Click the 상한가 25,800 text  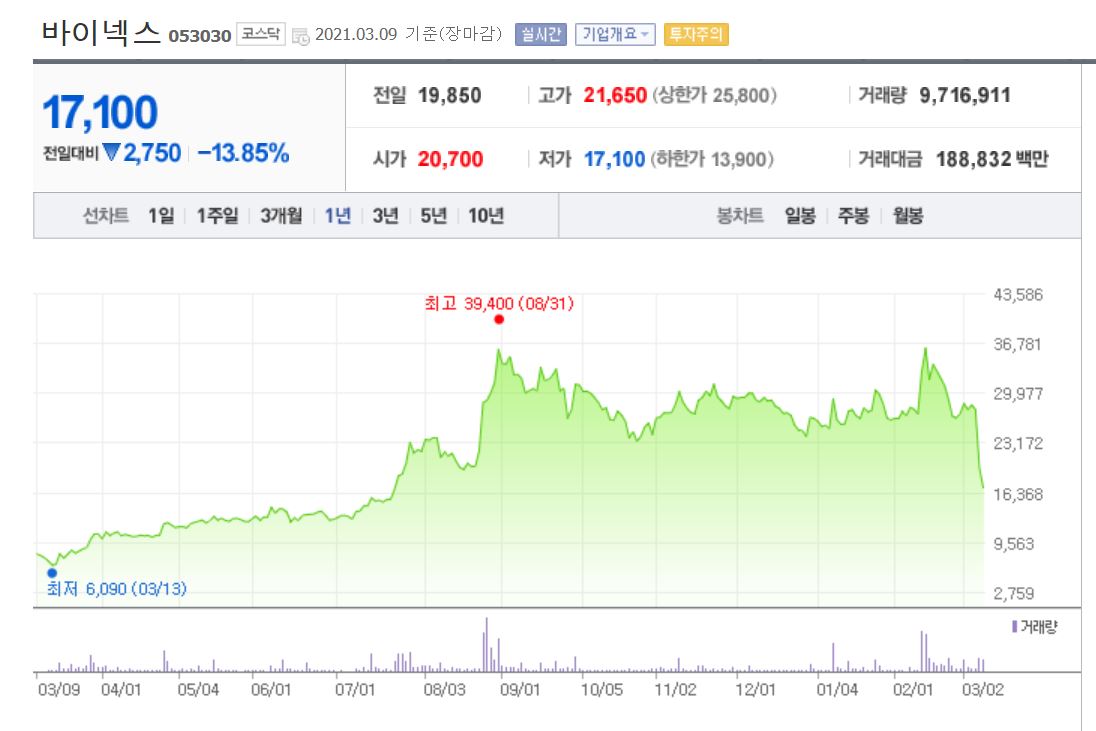tap(714, 96)
